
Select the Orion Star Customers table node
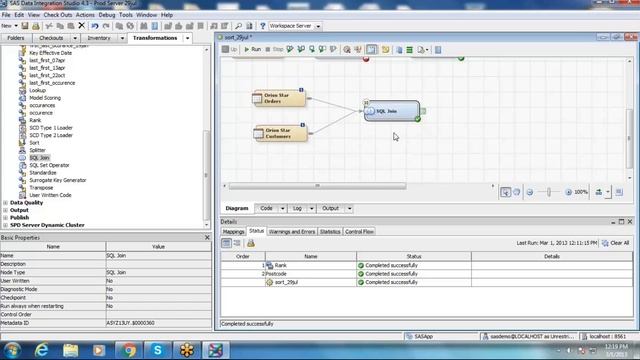280,133
